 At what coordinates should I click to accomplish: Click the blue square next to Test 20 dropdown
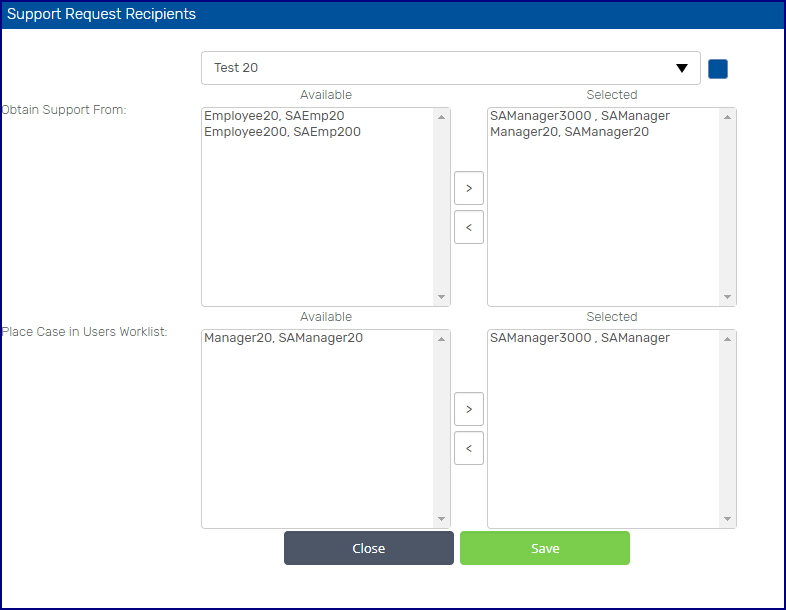(x=718, y=69)
